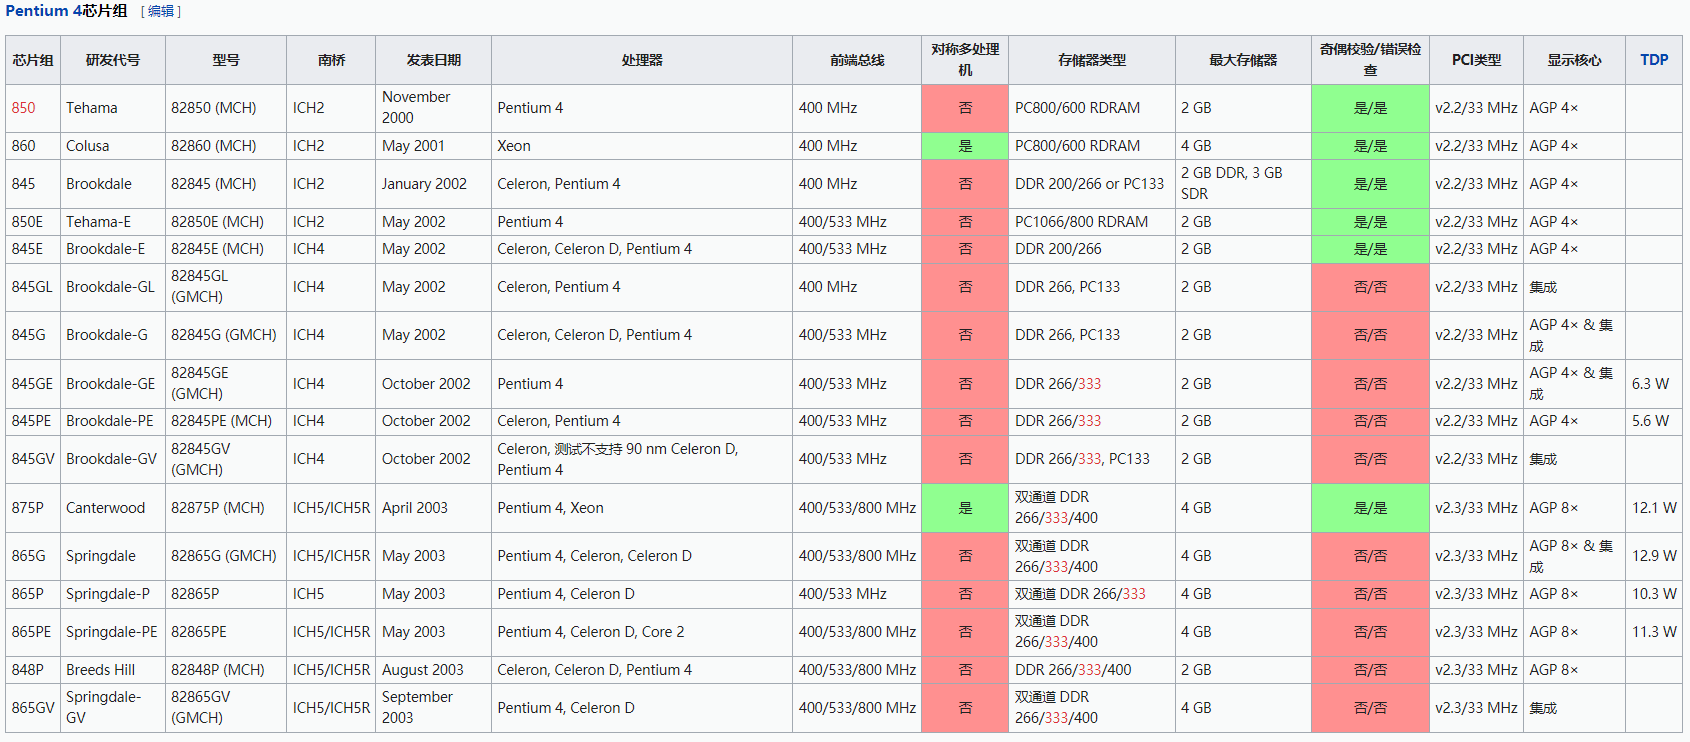Click the 处理器 column header
This screenshot has width=1690, height=742.
tap(642, 60)
